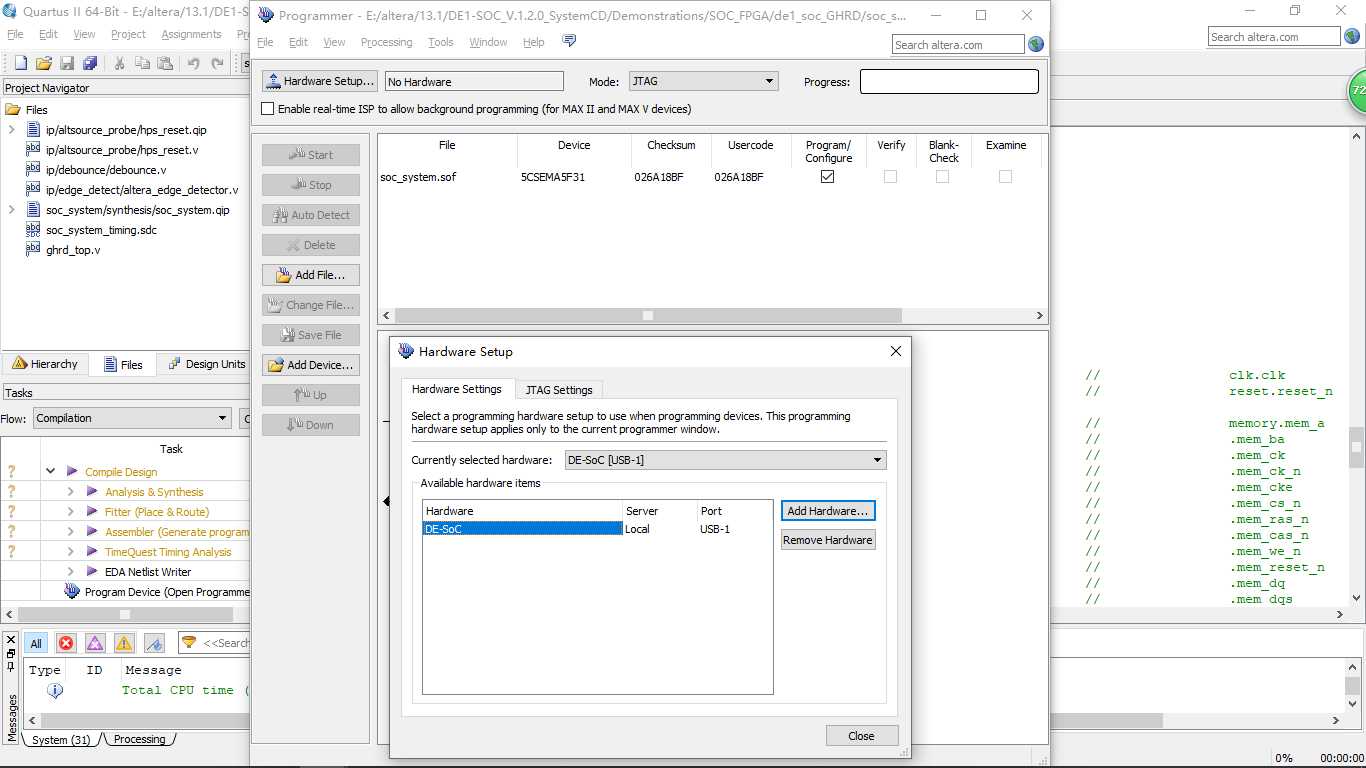Click Add File... button
This screenshot has height=768, width=1366.
click(311, 274)
